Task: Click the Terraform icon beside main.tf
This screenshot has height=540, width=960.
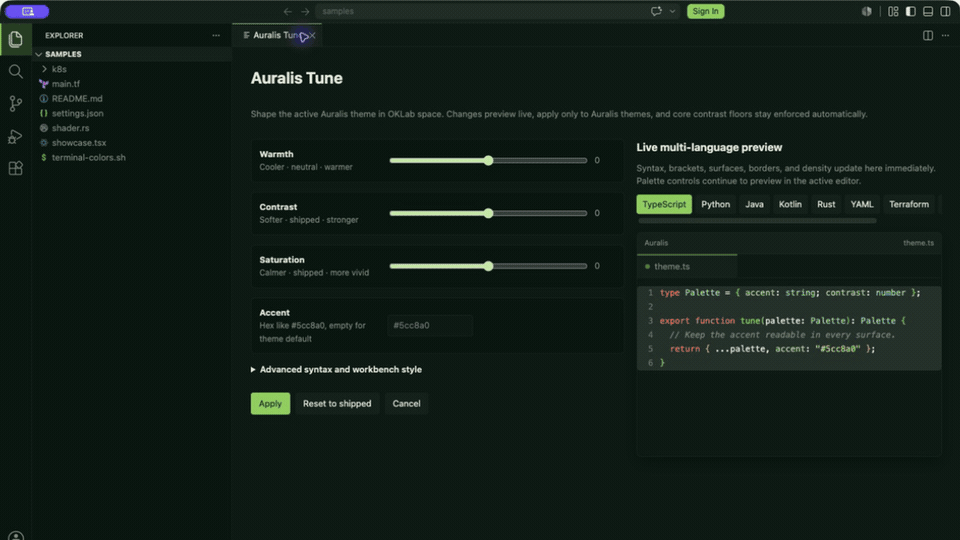Action: [43, 84]
